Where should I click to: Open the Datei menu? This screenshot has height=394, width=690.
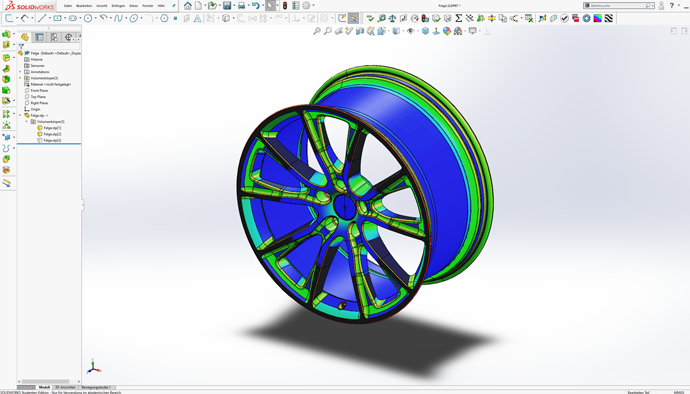tap(68, 6)
